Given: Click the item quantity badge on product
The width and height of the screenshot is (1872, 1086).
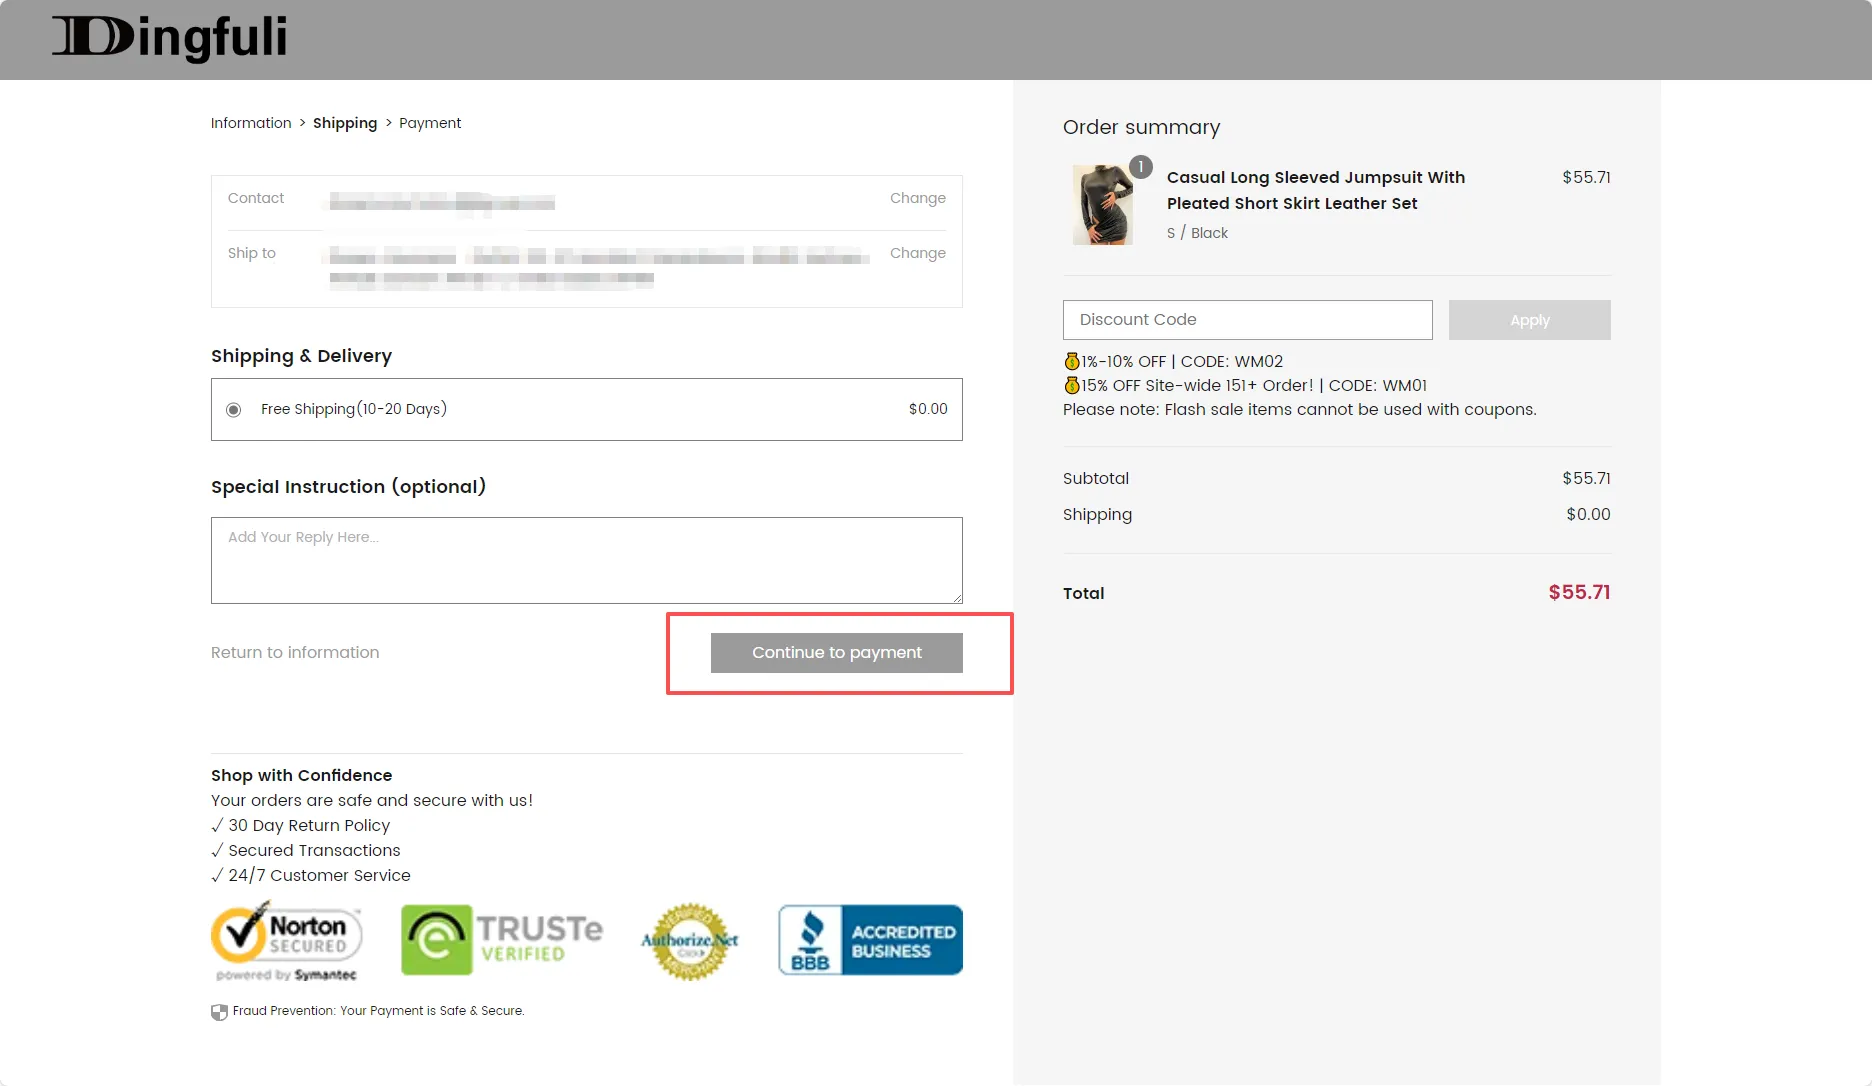Looking at the screenshot, I should (x=1140, y=167).
